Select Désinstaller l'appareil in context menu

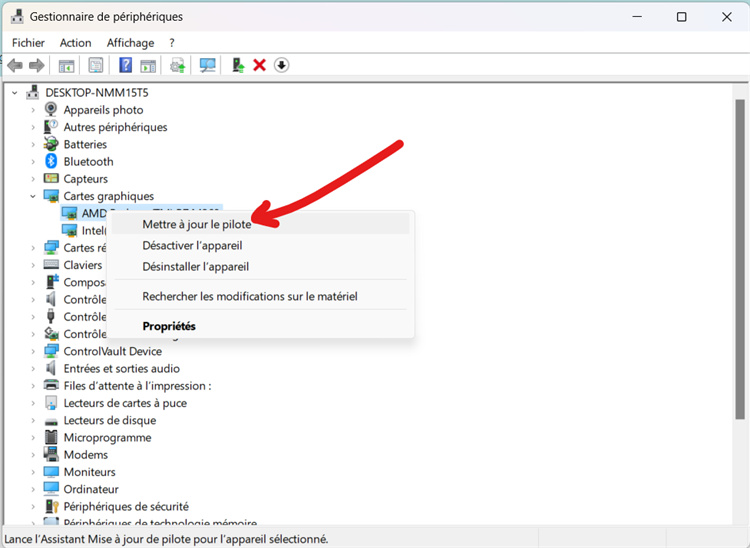(195, 267)
